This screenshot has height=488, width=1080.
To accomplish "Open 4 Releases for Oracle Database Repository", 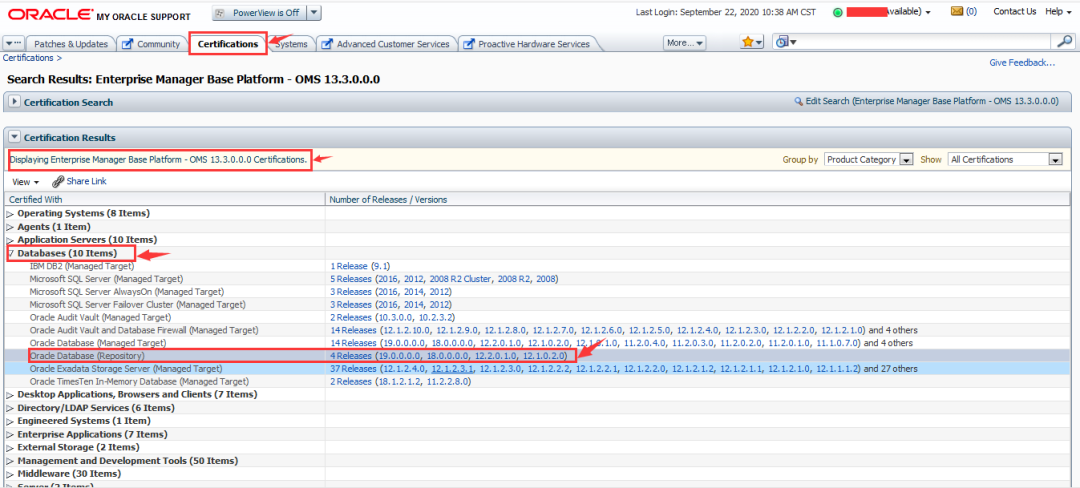I will [x=350, y=356].
